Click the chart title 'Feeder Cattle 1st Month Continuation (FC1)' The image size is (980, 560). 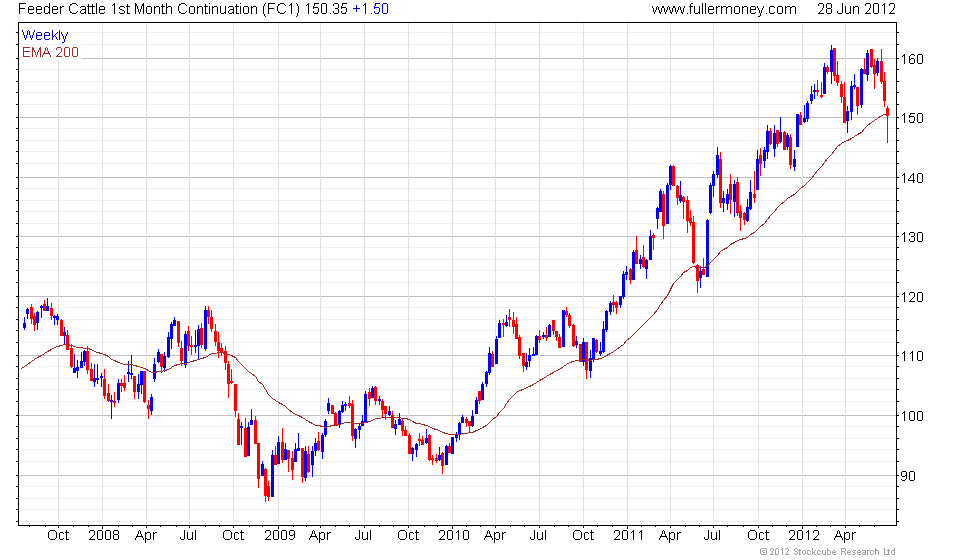pos(159,9)
